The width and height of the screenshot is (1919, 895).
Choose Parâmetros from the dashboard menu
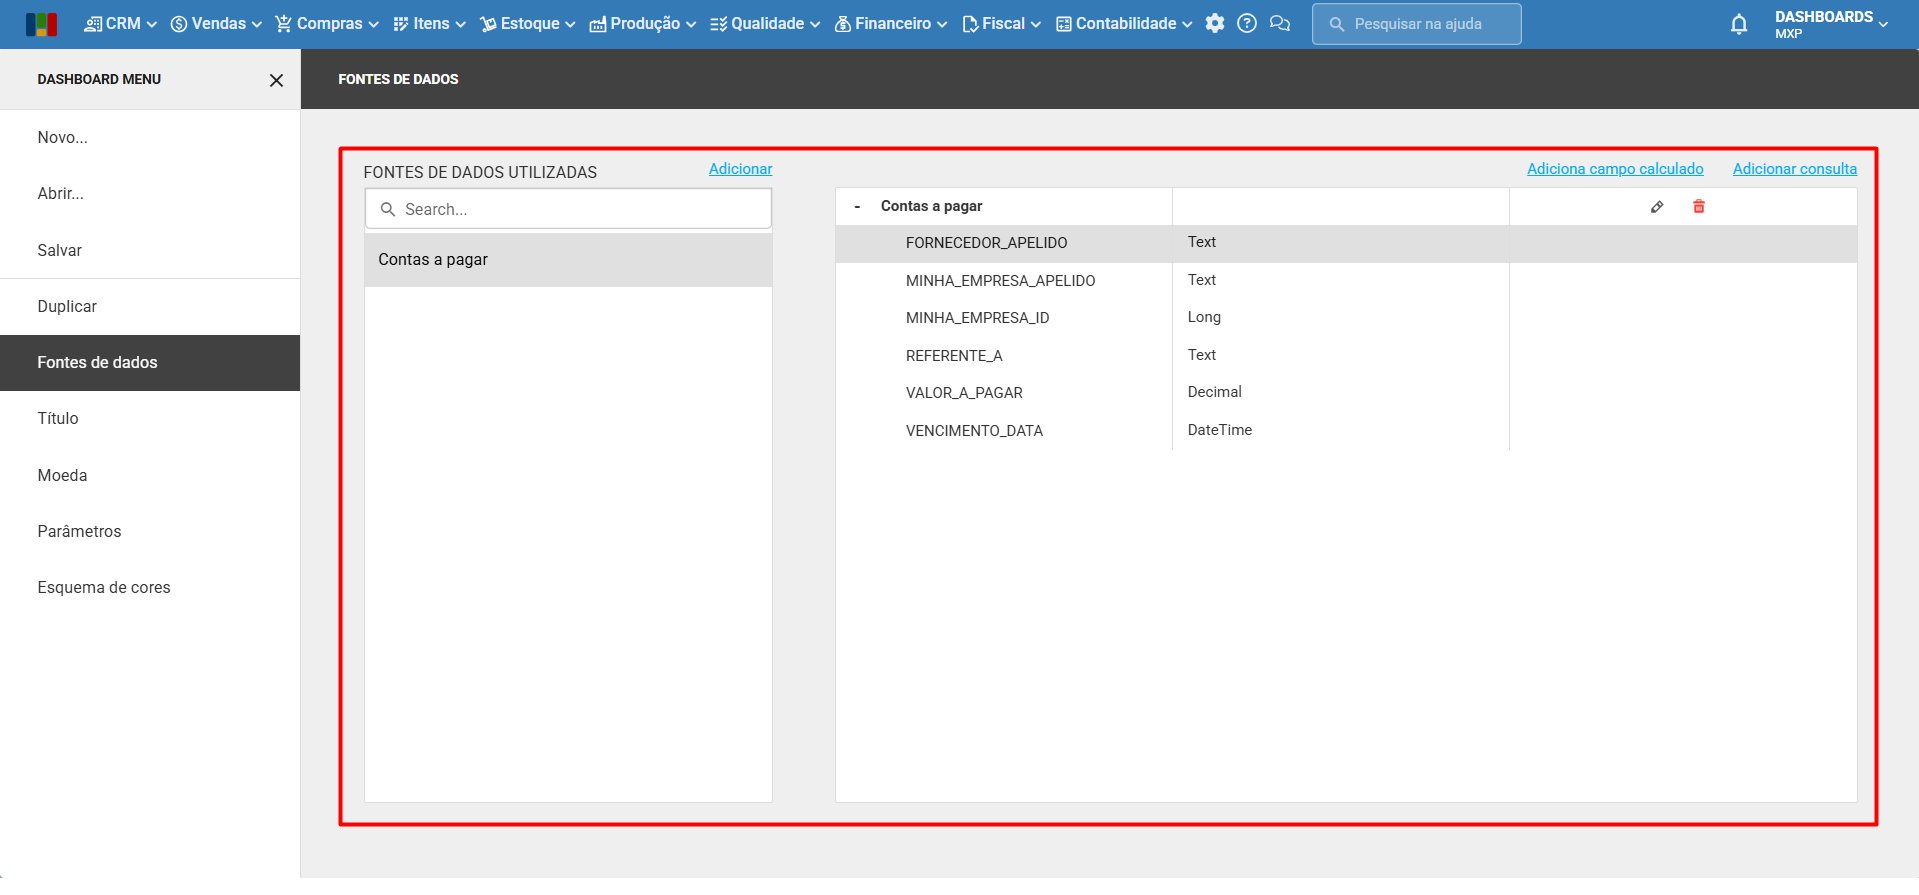point(79,532)
